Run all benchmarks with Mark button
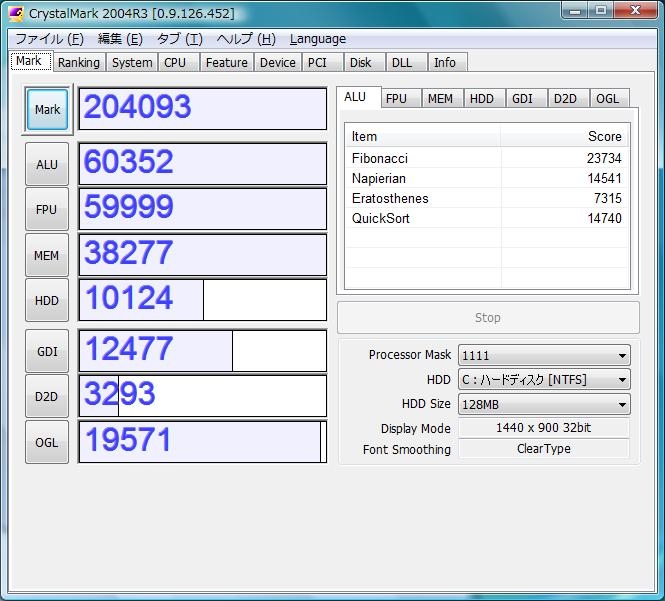665x601 pixels. point(47,110)
